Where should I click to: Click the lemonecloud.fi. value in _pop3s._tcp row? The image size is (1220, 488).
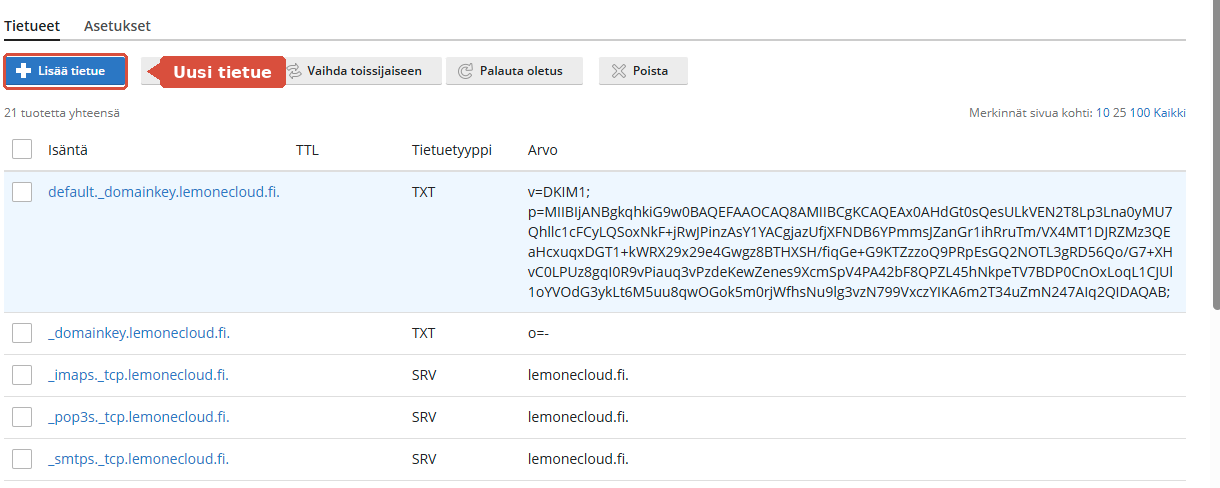click(578, 417)
